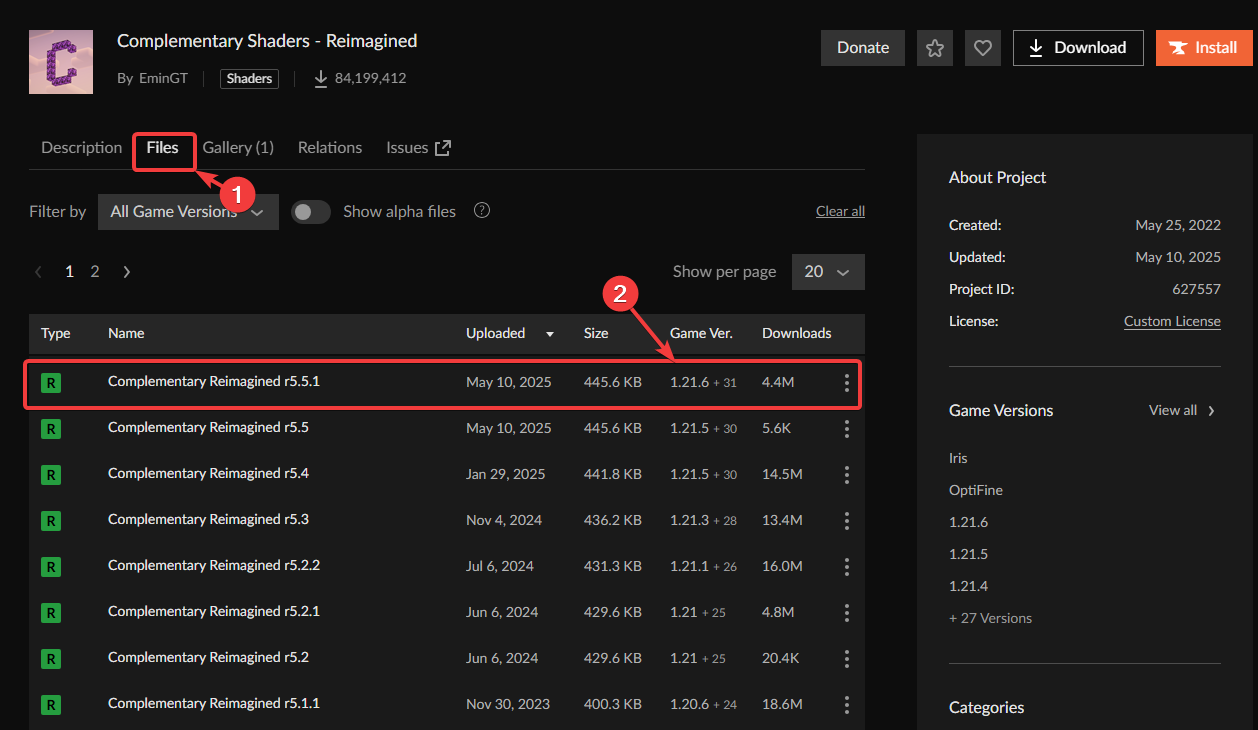Open Complementary Reimagined r5.1.1 file
This screenshot has height=730, width=1258.
214,703
